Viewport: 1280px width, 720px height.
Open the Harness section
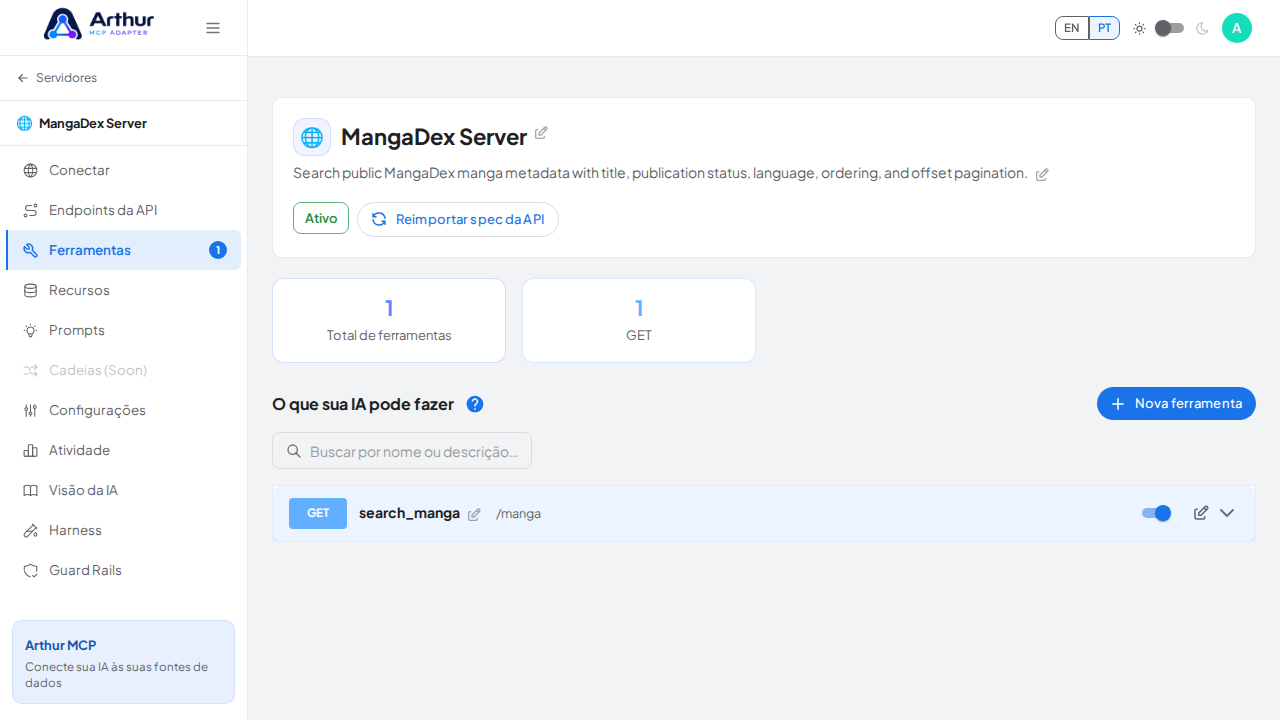123,530
